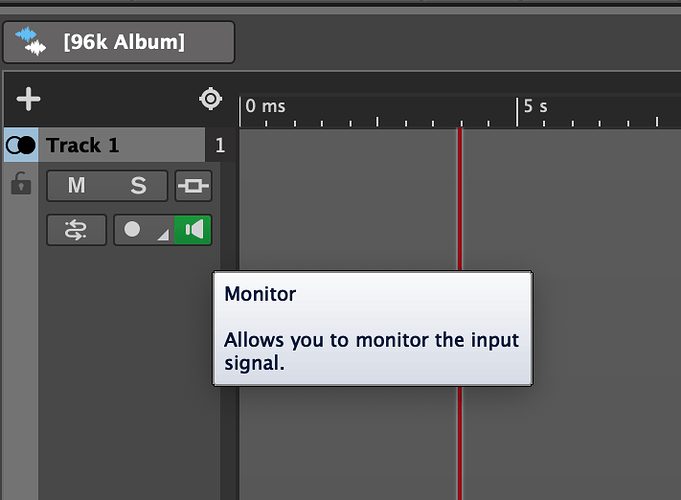Click the target locator icon above the track
Viewport: 681px width, 500px height.
click(210, 99)
